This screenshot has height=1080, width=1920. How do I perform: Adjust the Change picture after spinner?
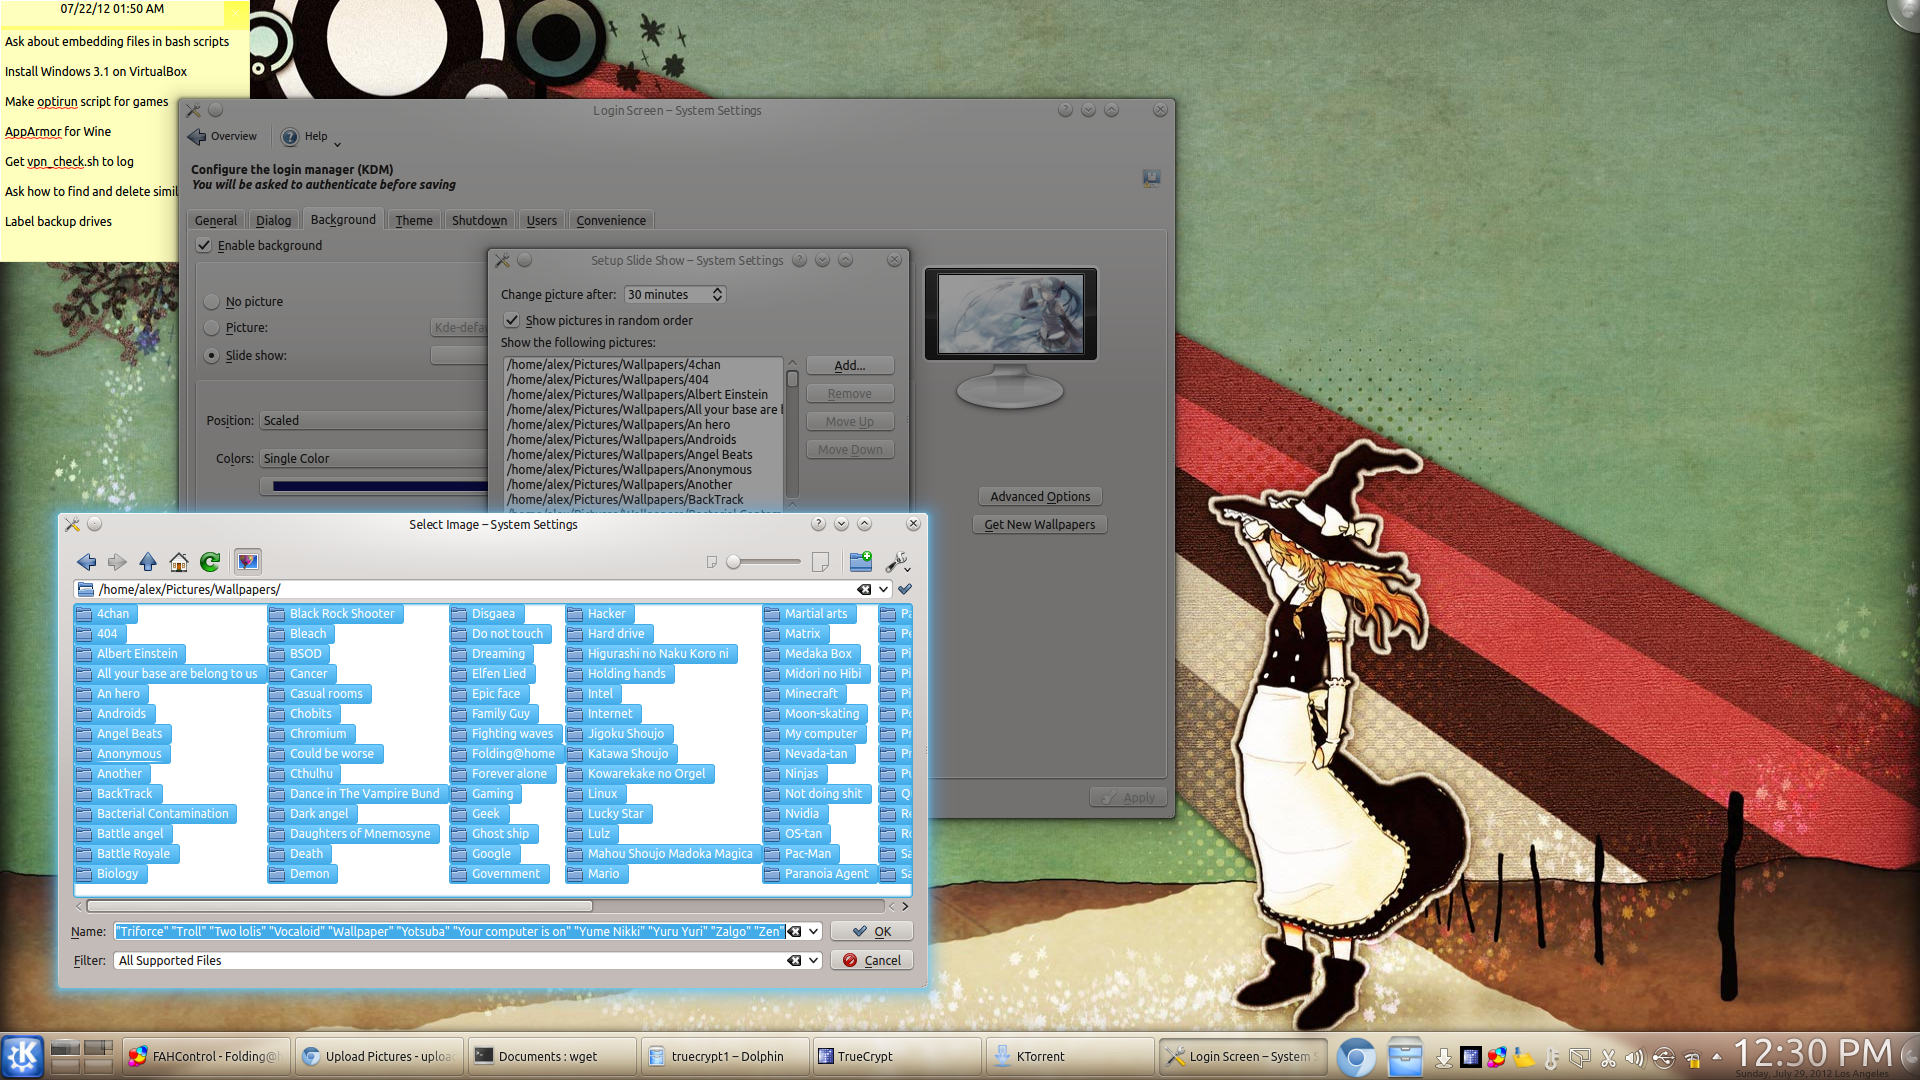tap(717, 295)
